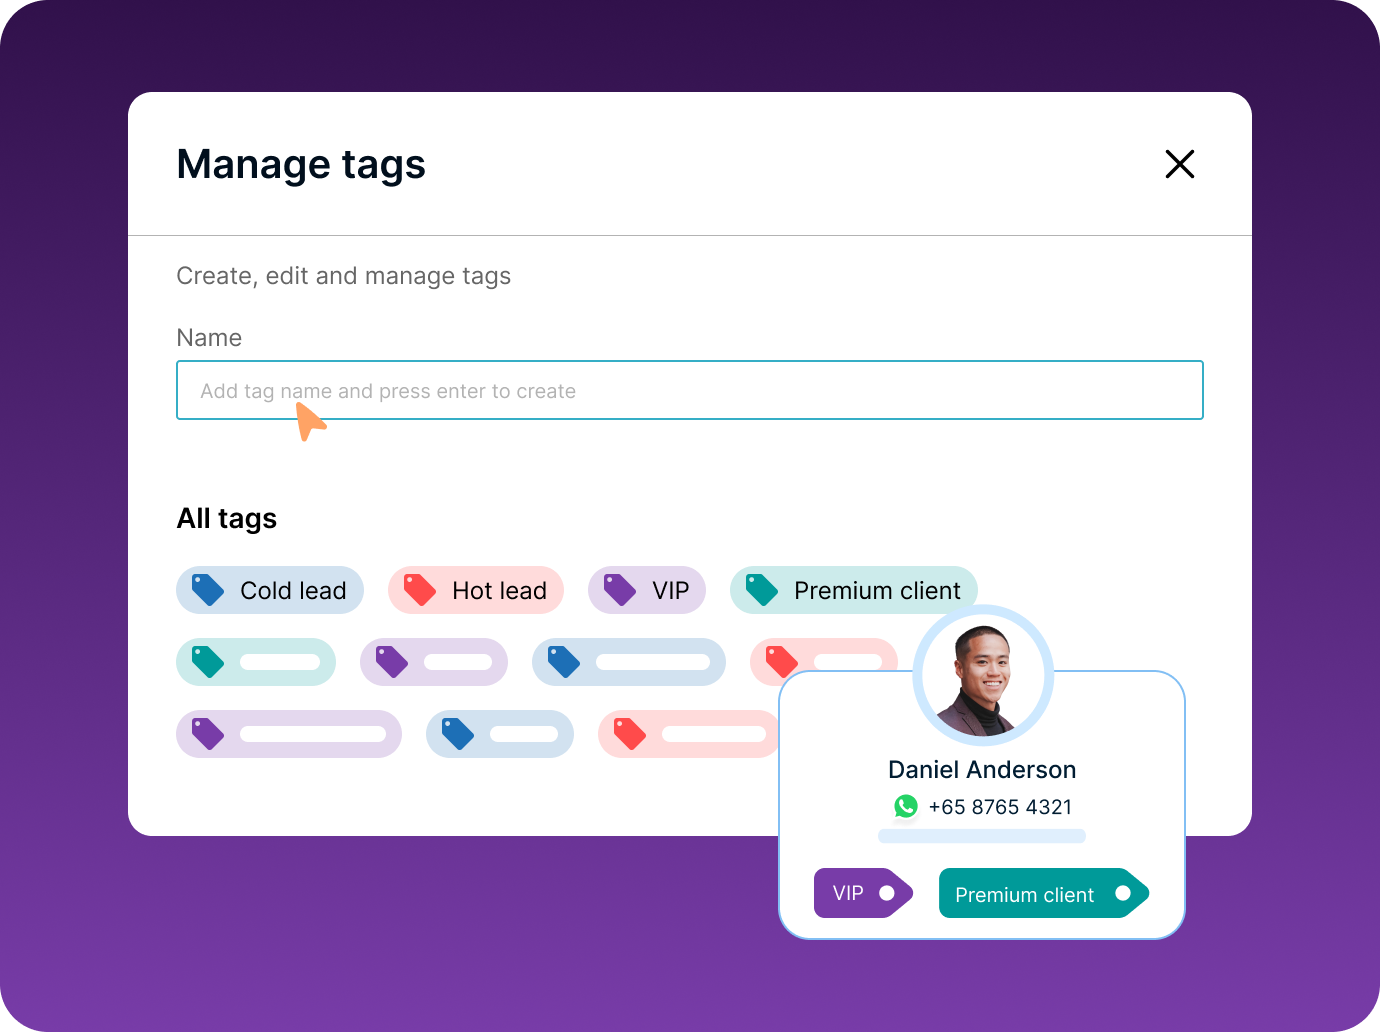This screenshot has height=1032, width=1380.
Task: Click the teal tag icon on Premium client chip
Action: [762, 590]
